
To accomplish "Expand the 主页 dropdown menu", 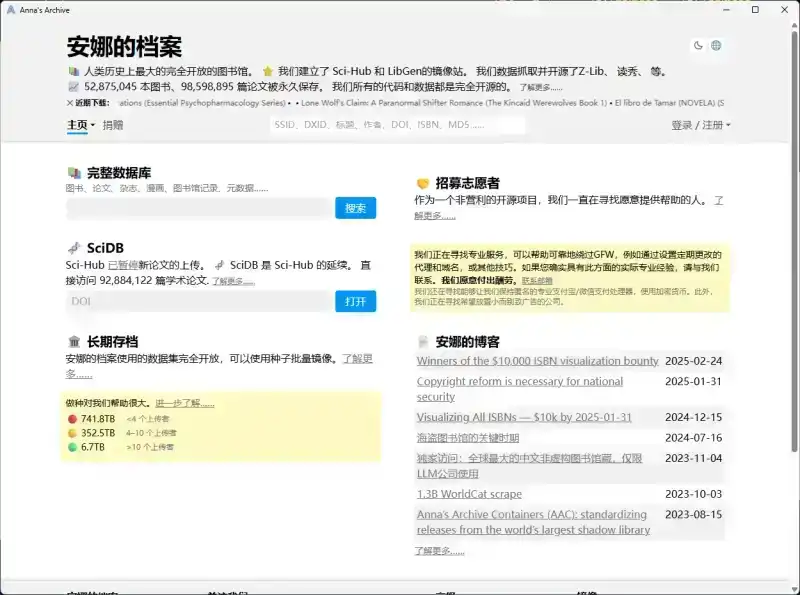I will click(x=81, y=125).
